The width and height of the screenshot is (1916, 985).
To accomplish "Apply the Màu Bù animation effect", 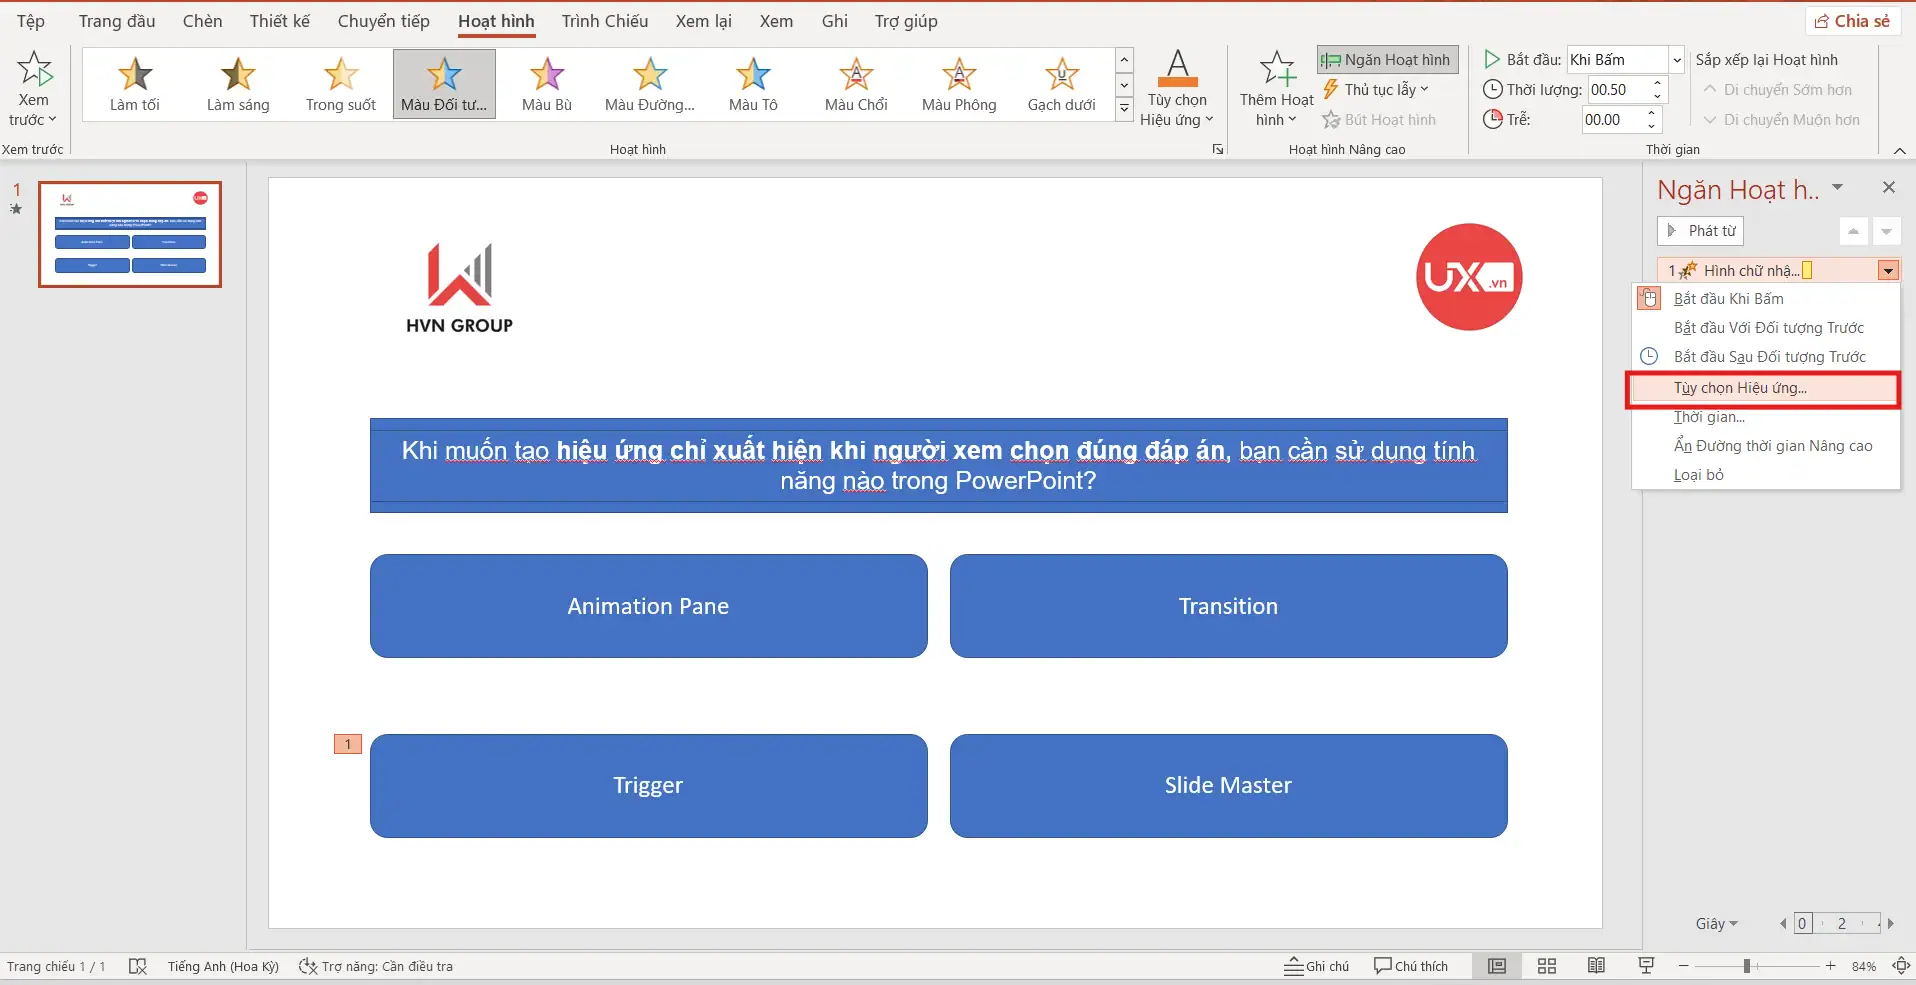I will click(x=546, y=84).
